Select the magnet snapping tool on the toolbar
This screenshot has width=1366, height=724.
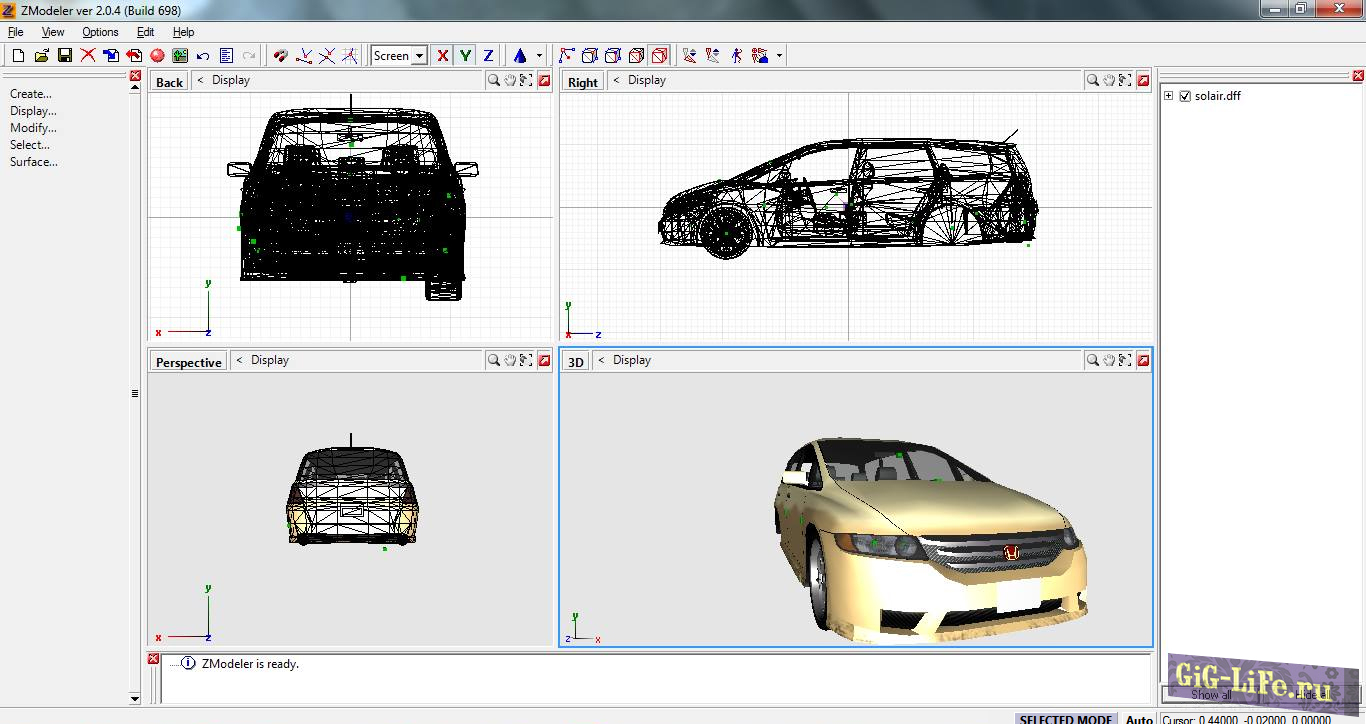(280, 55)
